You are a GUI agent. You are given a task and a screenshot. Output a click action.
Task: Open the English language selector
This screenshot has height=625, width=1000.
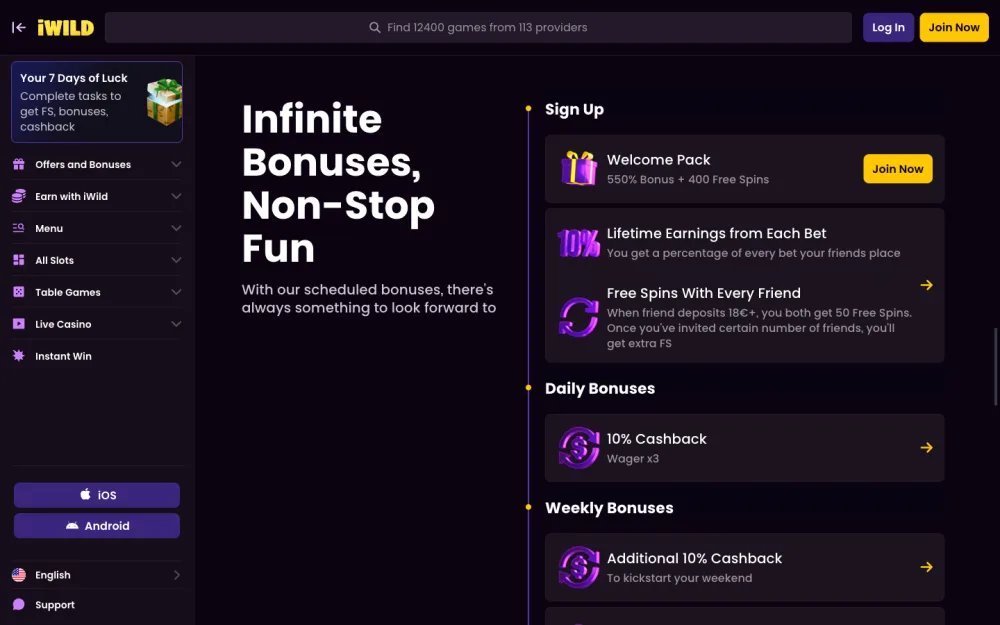click(97, 575)
